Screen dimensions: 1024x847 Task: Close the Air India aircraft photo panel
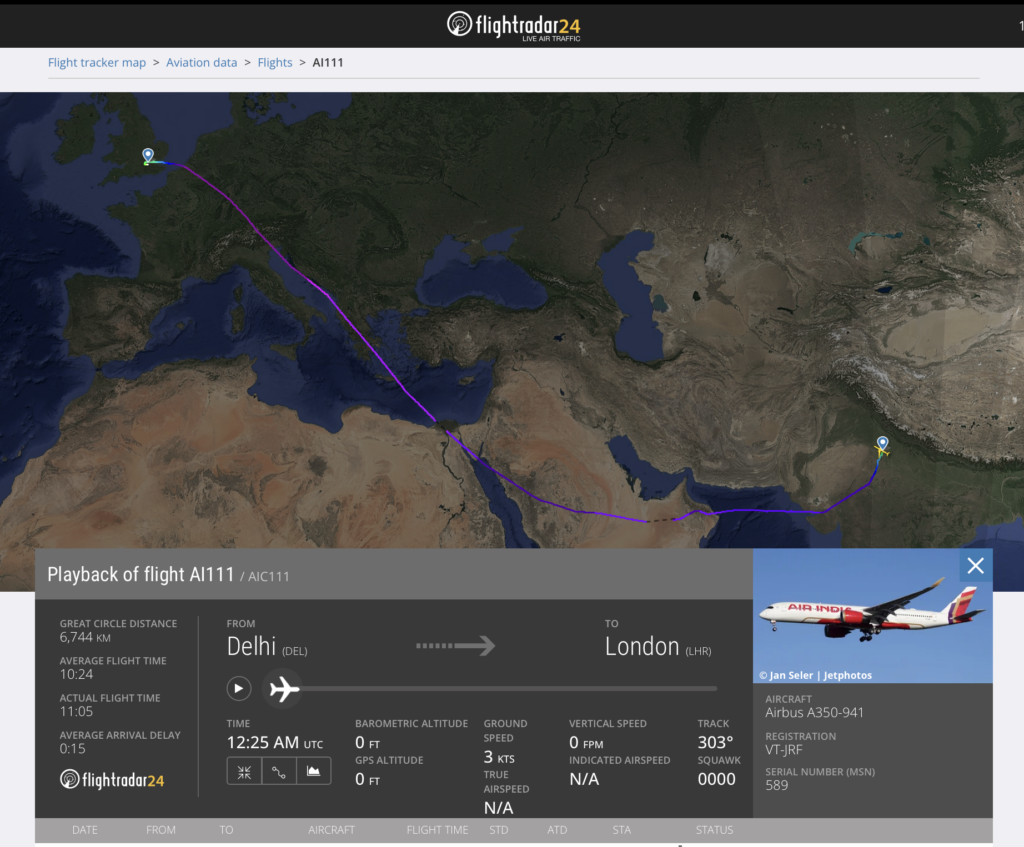975,565
